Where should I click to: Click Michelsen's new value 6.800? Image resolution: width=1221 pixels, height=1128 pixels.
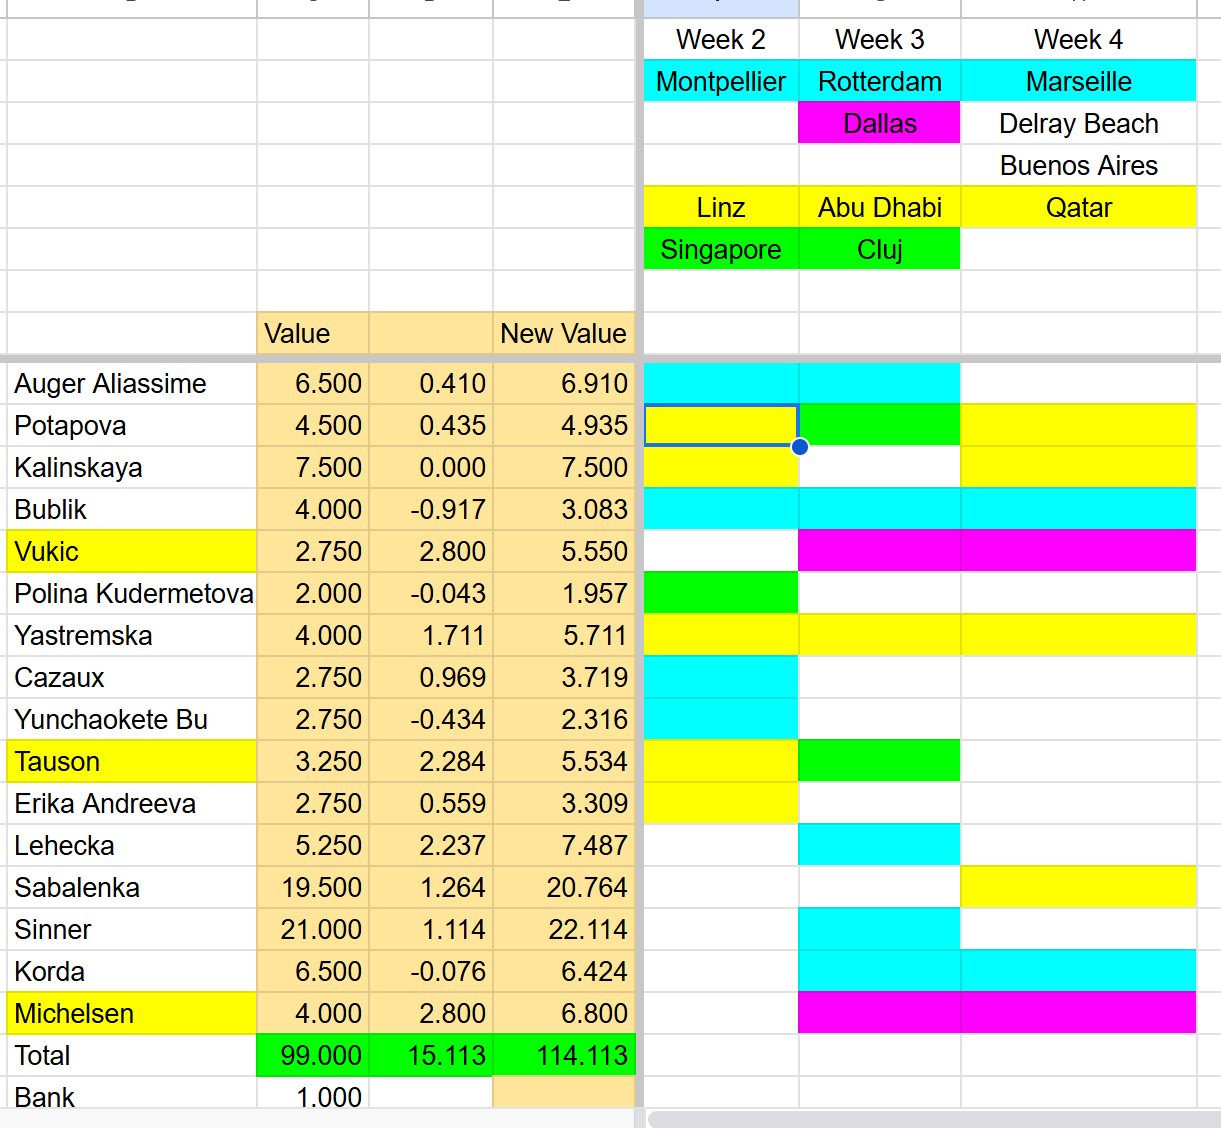coord(564,1014)
